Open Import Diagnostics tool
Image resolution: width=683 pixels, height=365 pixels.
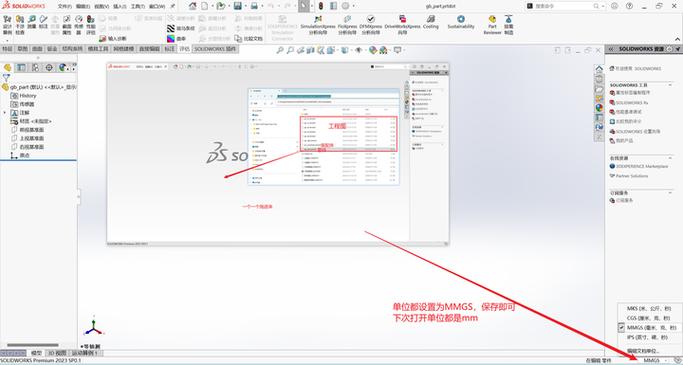[112, 39]
